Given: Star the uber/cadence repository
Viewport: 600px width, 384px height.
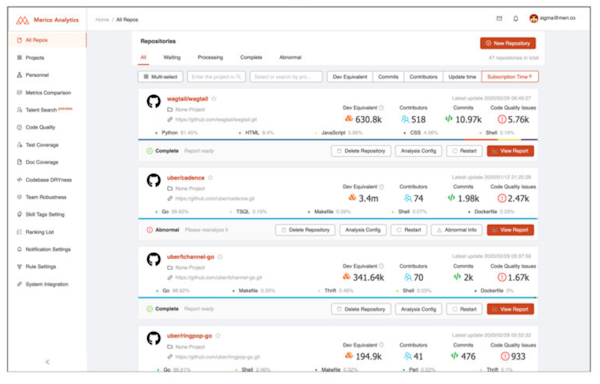Looking at the screenshot, I should pos(210,178).
